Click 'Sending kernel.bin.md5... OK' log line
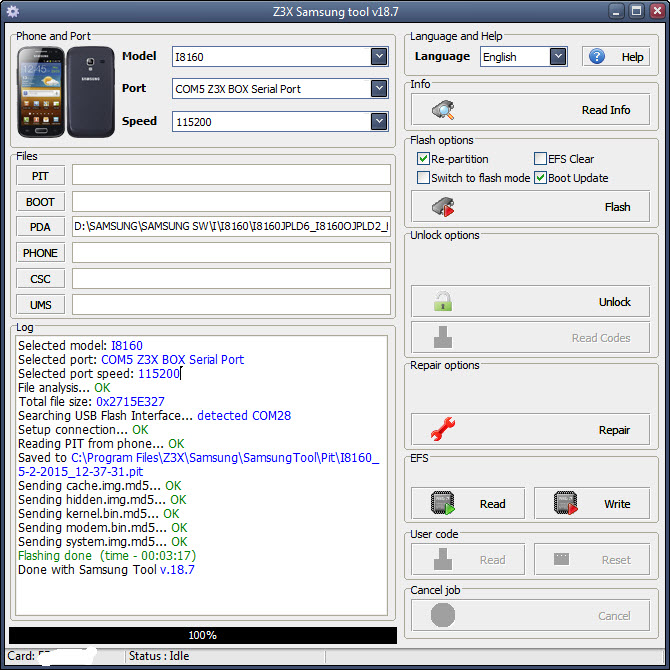670x670 pixels. [99, 514]
